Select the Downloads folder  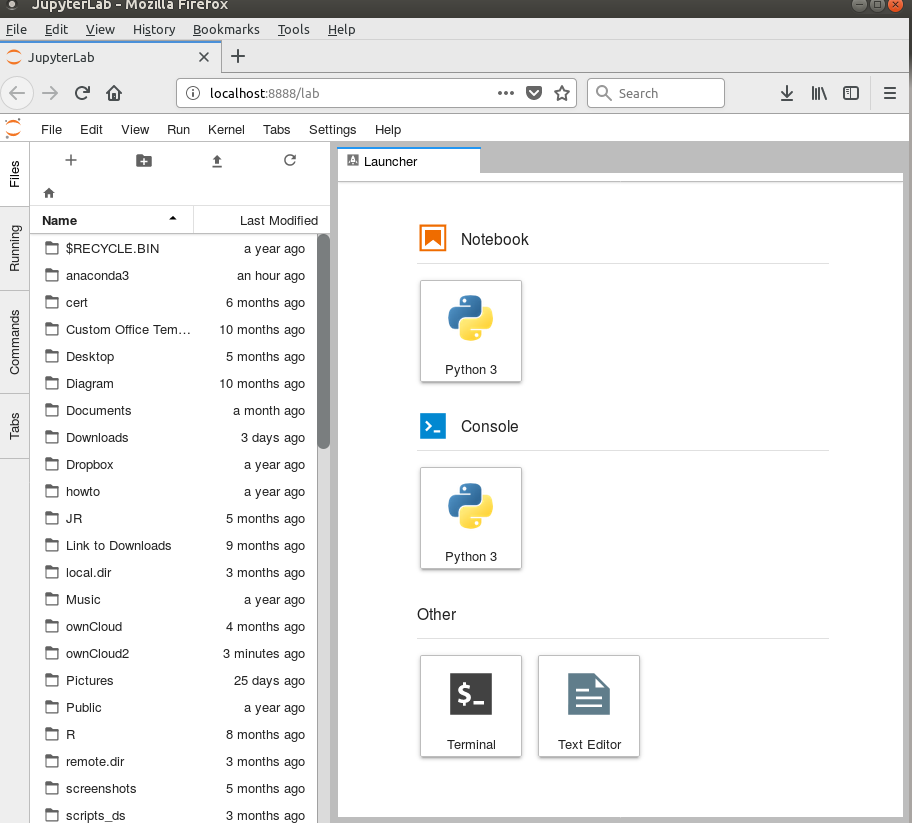point(174,437)
